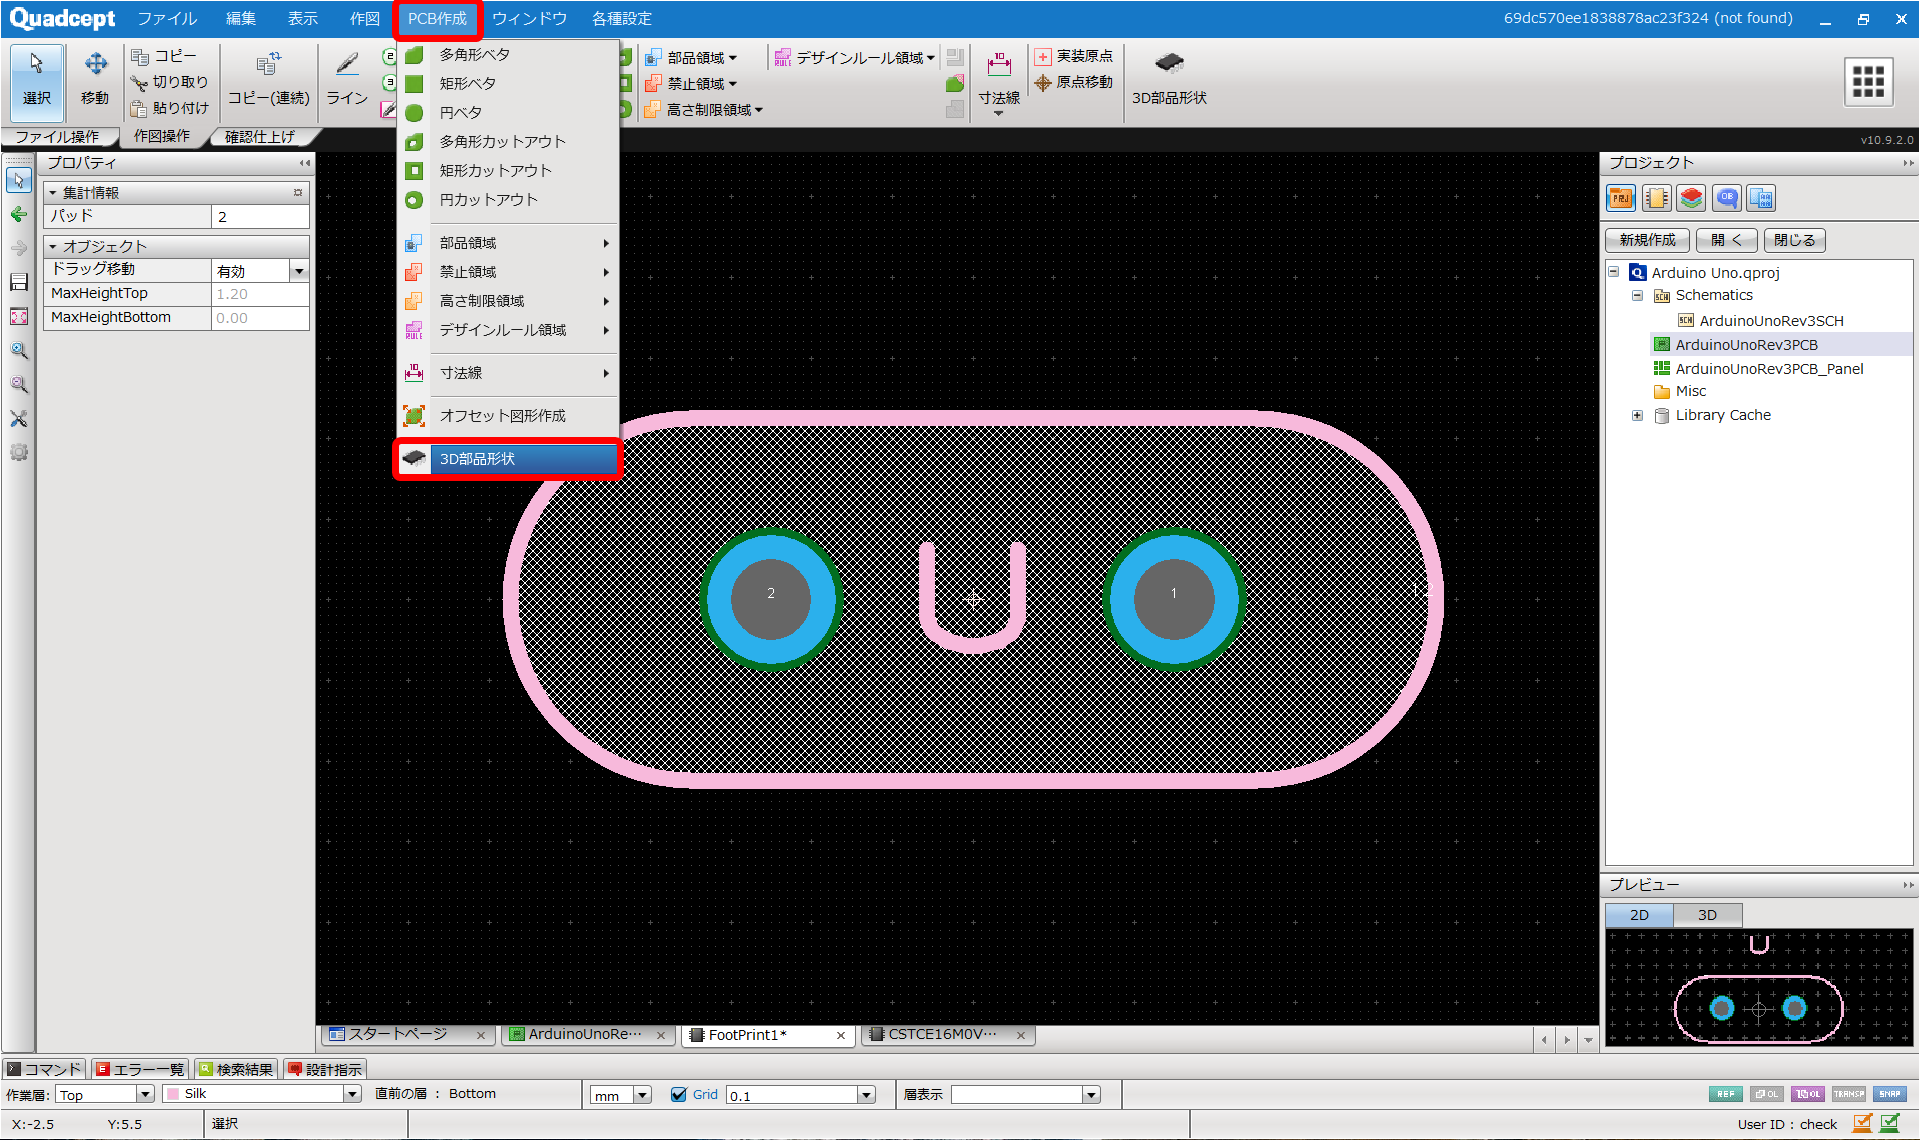This screenshot has width=1920, height=1140.
Task: Click the 移動 move tool icon
Action: coord(95,65)
